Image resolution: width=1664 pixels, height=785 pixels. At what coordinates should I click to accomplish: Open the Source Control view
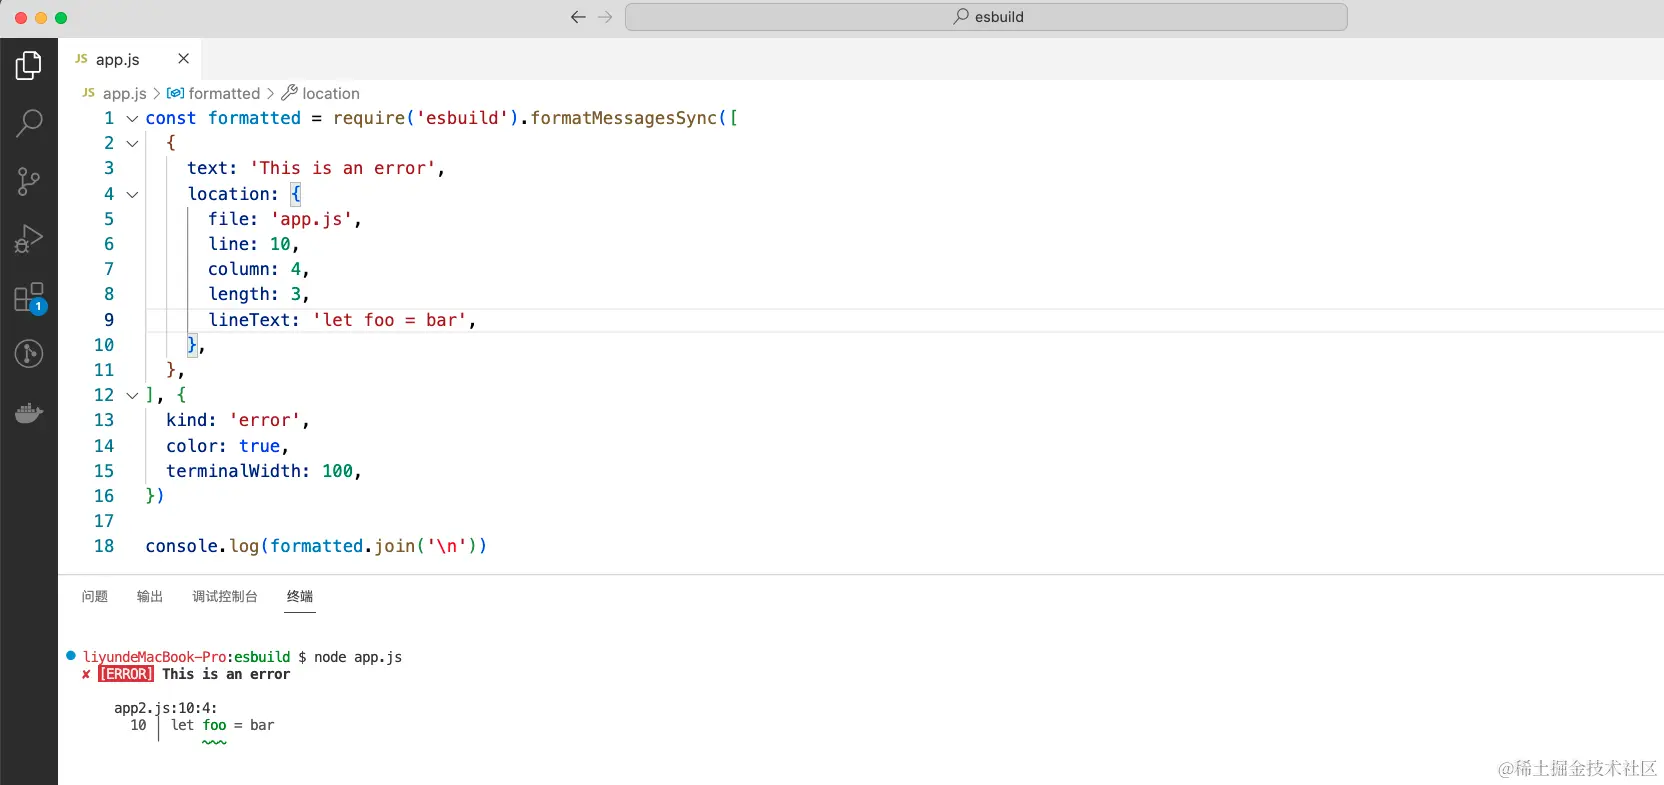(x=29, y=181)
